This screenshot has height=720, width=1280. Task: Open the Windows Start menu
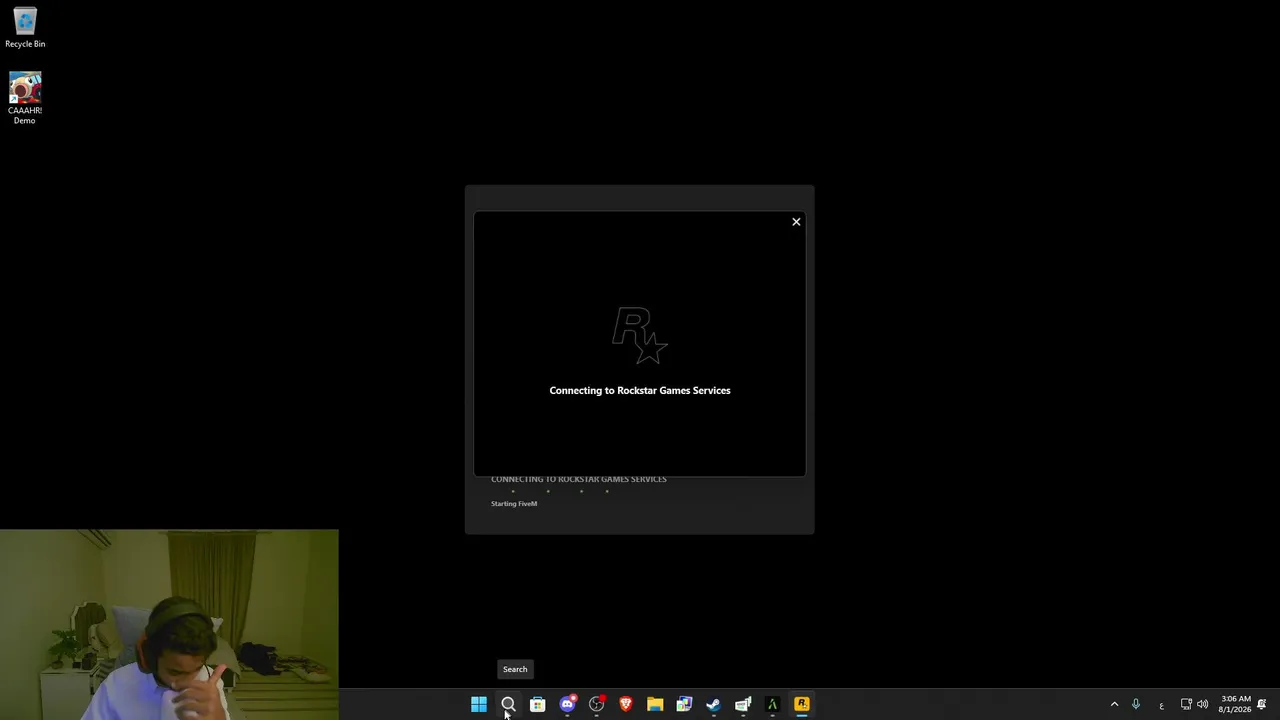(479, 705)
